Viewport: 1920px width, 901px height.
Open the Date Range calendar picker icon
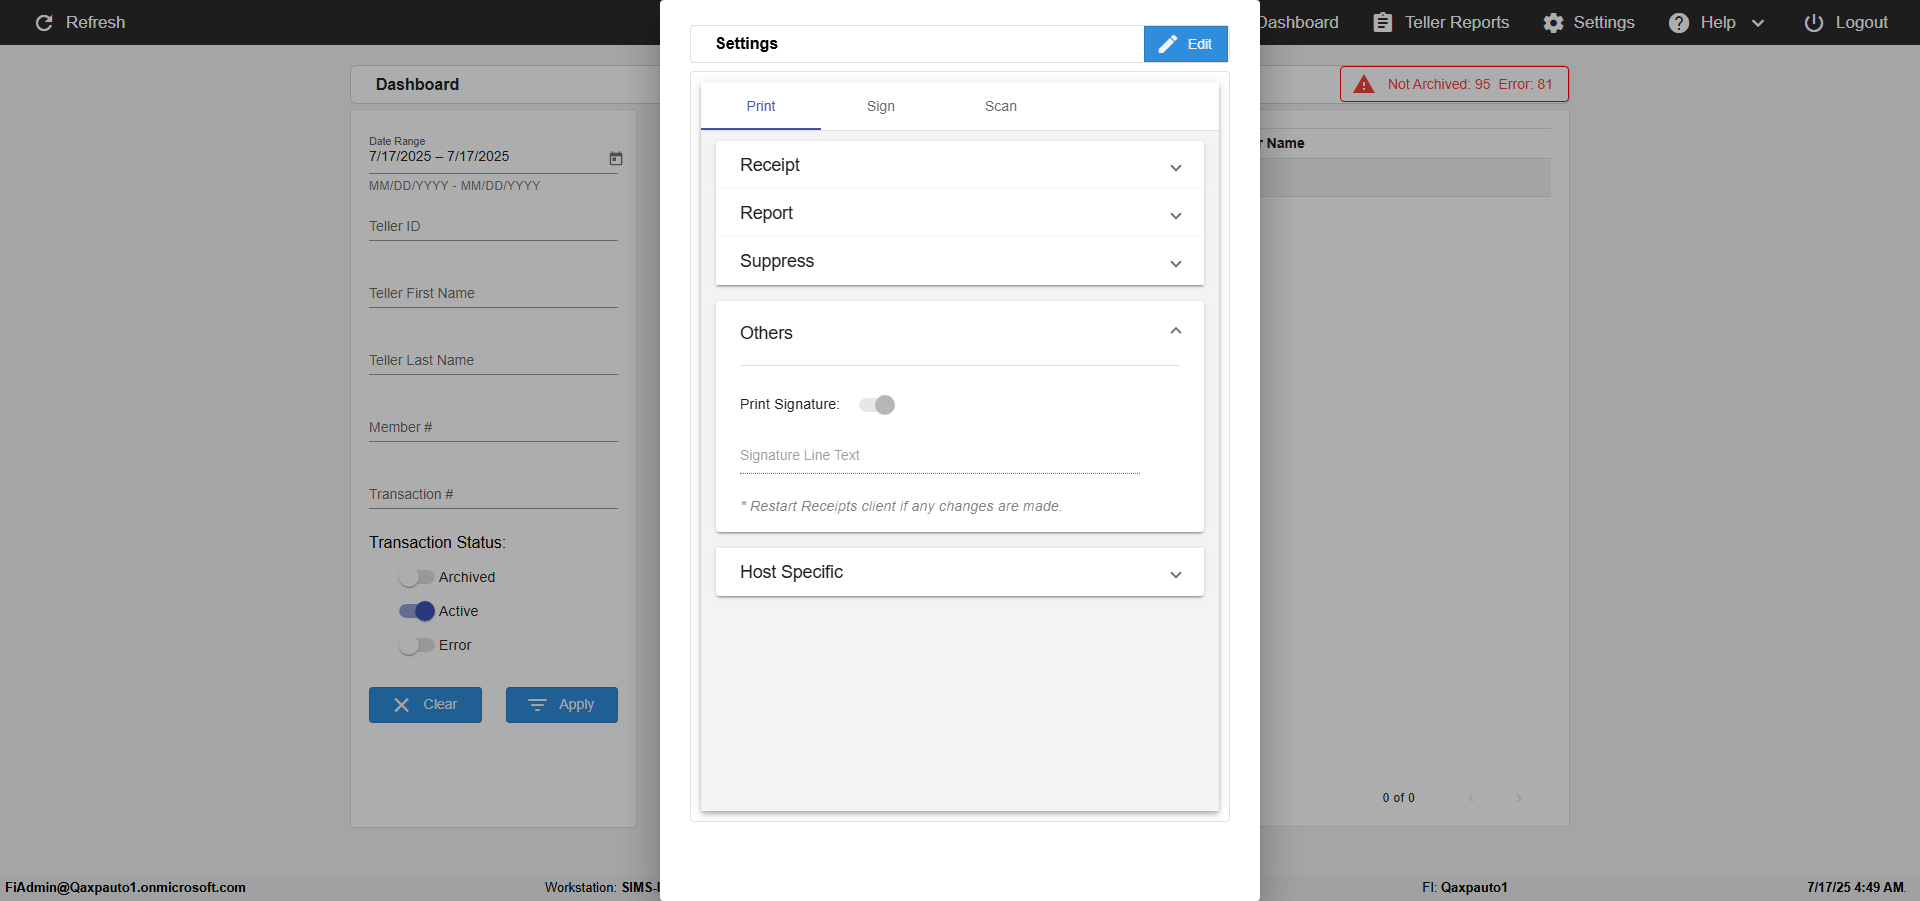point(616,158)
